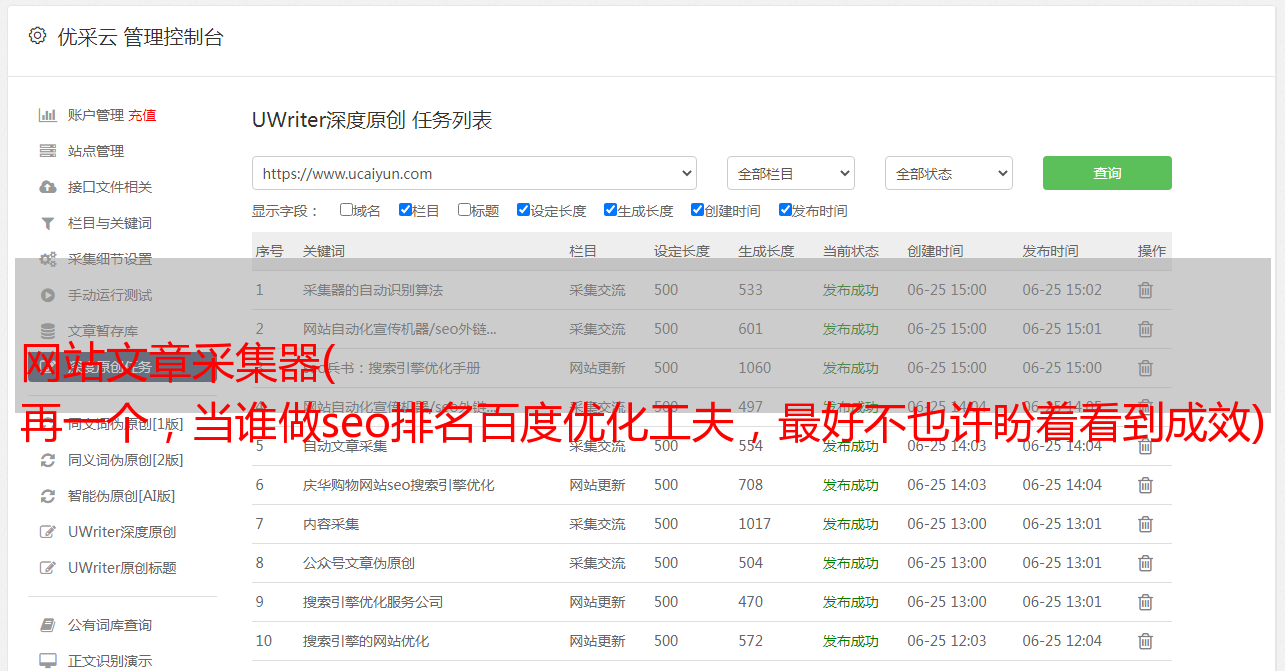Click the play icon for 手动运行测试
Screen dimensions: 1285x671
point(47,295)
